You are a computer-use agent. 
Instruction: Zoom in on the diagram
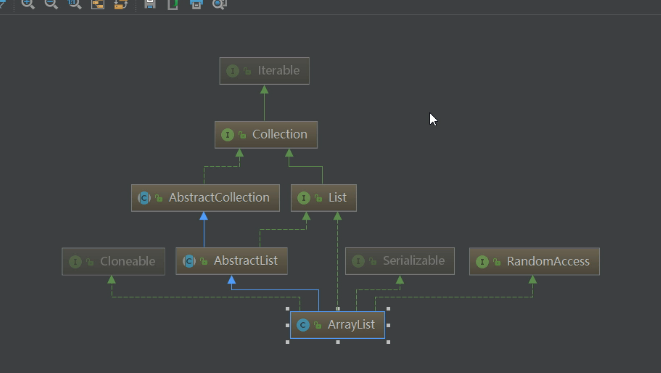pyautogui.click(x=28, y=4)
